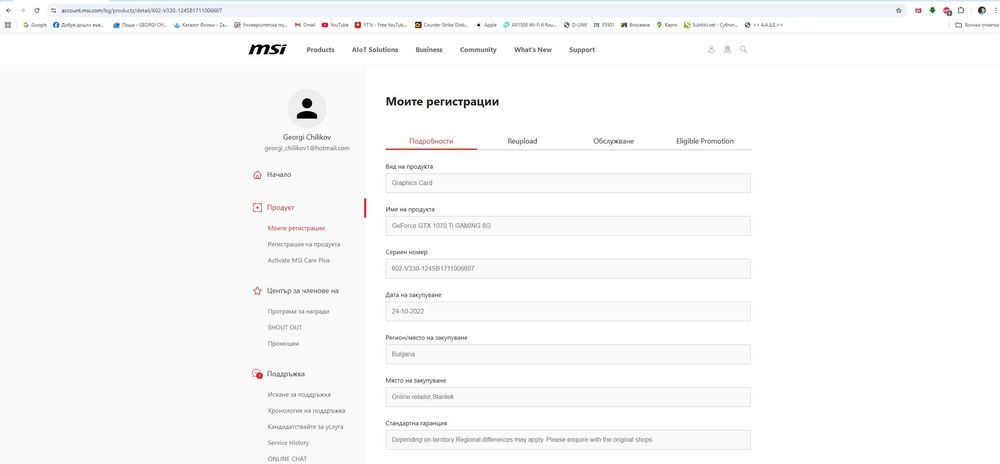The image size is (1000, 464).
Task: Click the browser forward arrow
Action: [22, 10]
